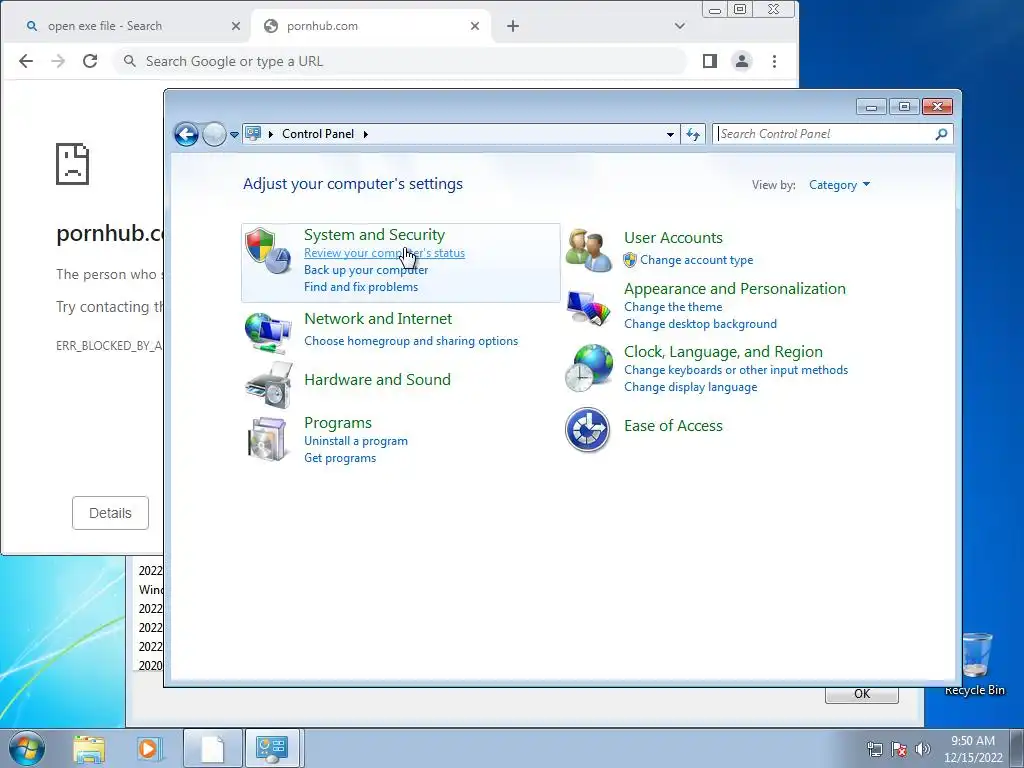The image size is (1024, 768).
Task: Click the Action Center flag tray icon
Action: 899,749
